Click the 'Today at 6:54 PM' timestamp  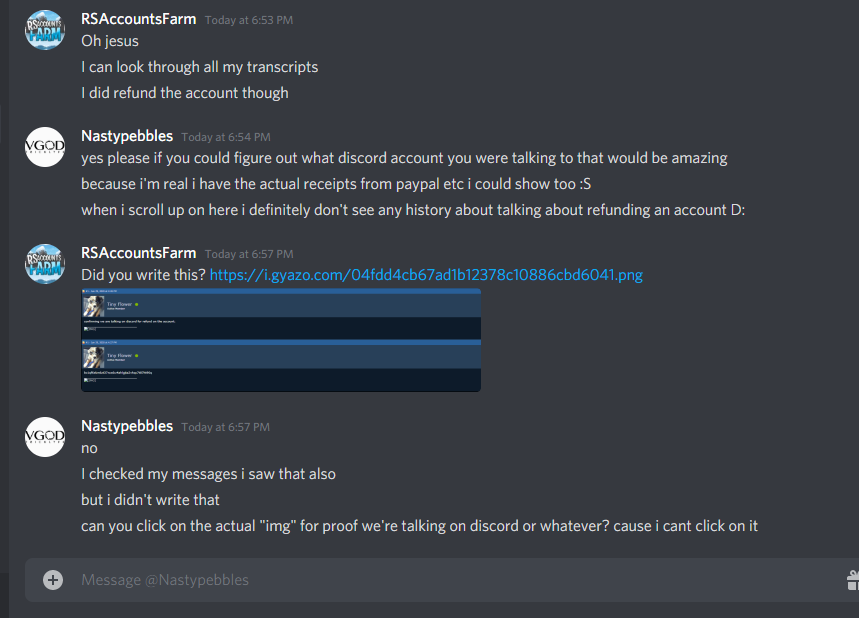226,137
